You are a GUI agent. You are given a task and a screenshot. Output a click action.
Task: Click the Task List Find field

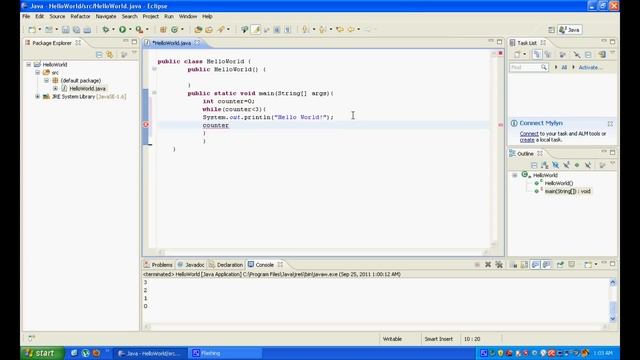point(528,67)
